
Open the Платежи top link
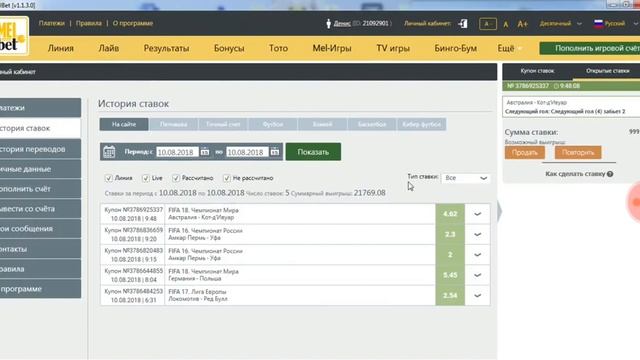(x=51, y=23)
